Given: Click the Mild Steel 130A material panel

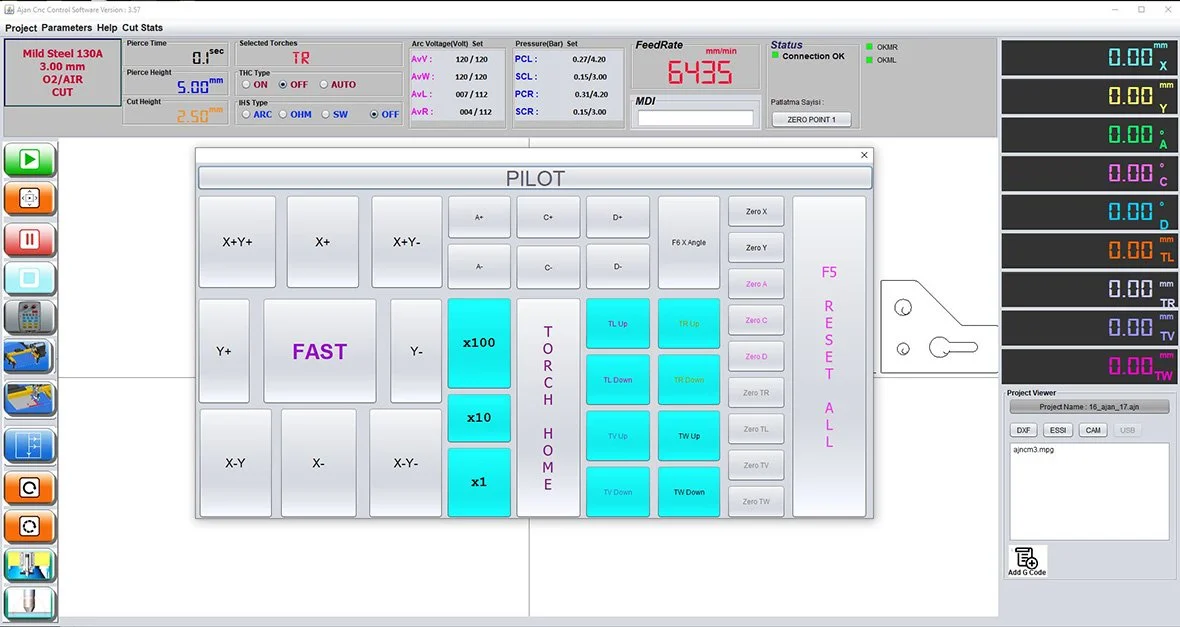Looking at the screenshot, I should point(62,72).
